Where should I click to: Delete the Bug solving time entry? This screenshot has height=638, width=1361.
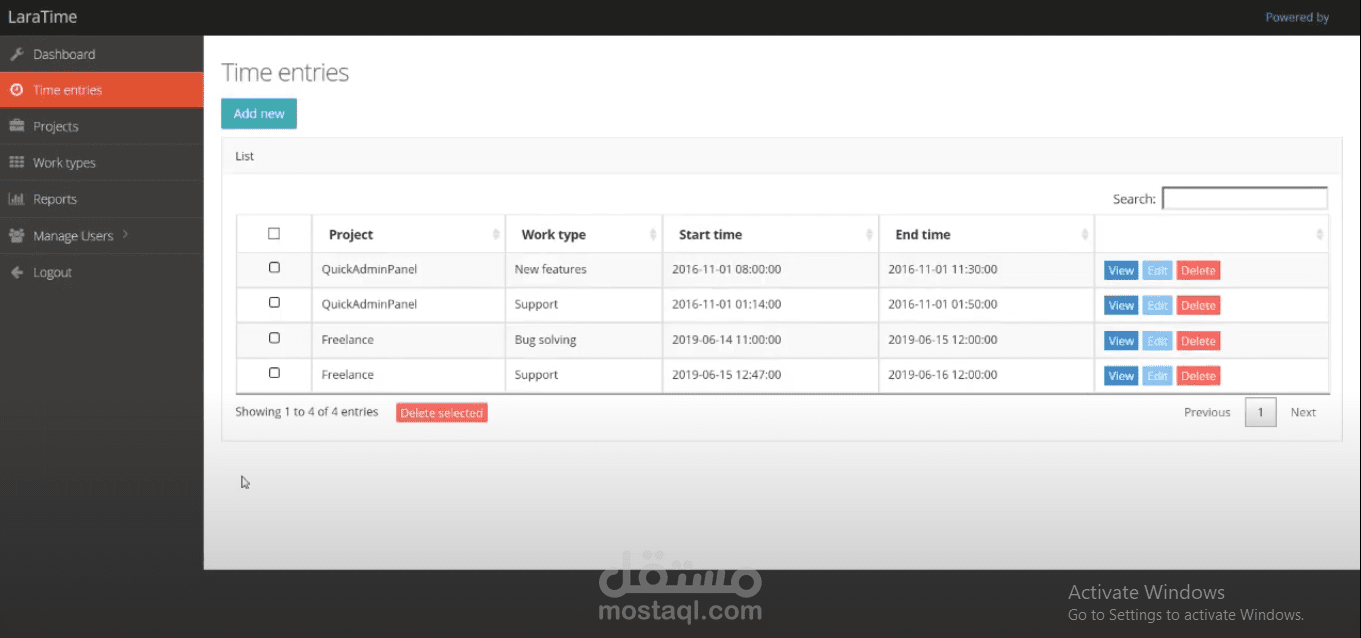pyautogui.click(x=1198, y=341)
